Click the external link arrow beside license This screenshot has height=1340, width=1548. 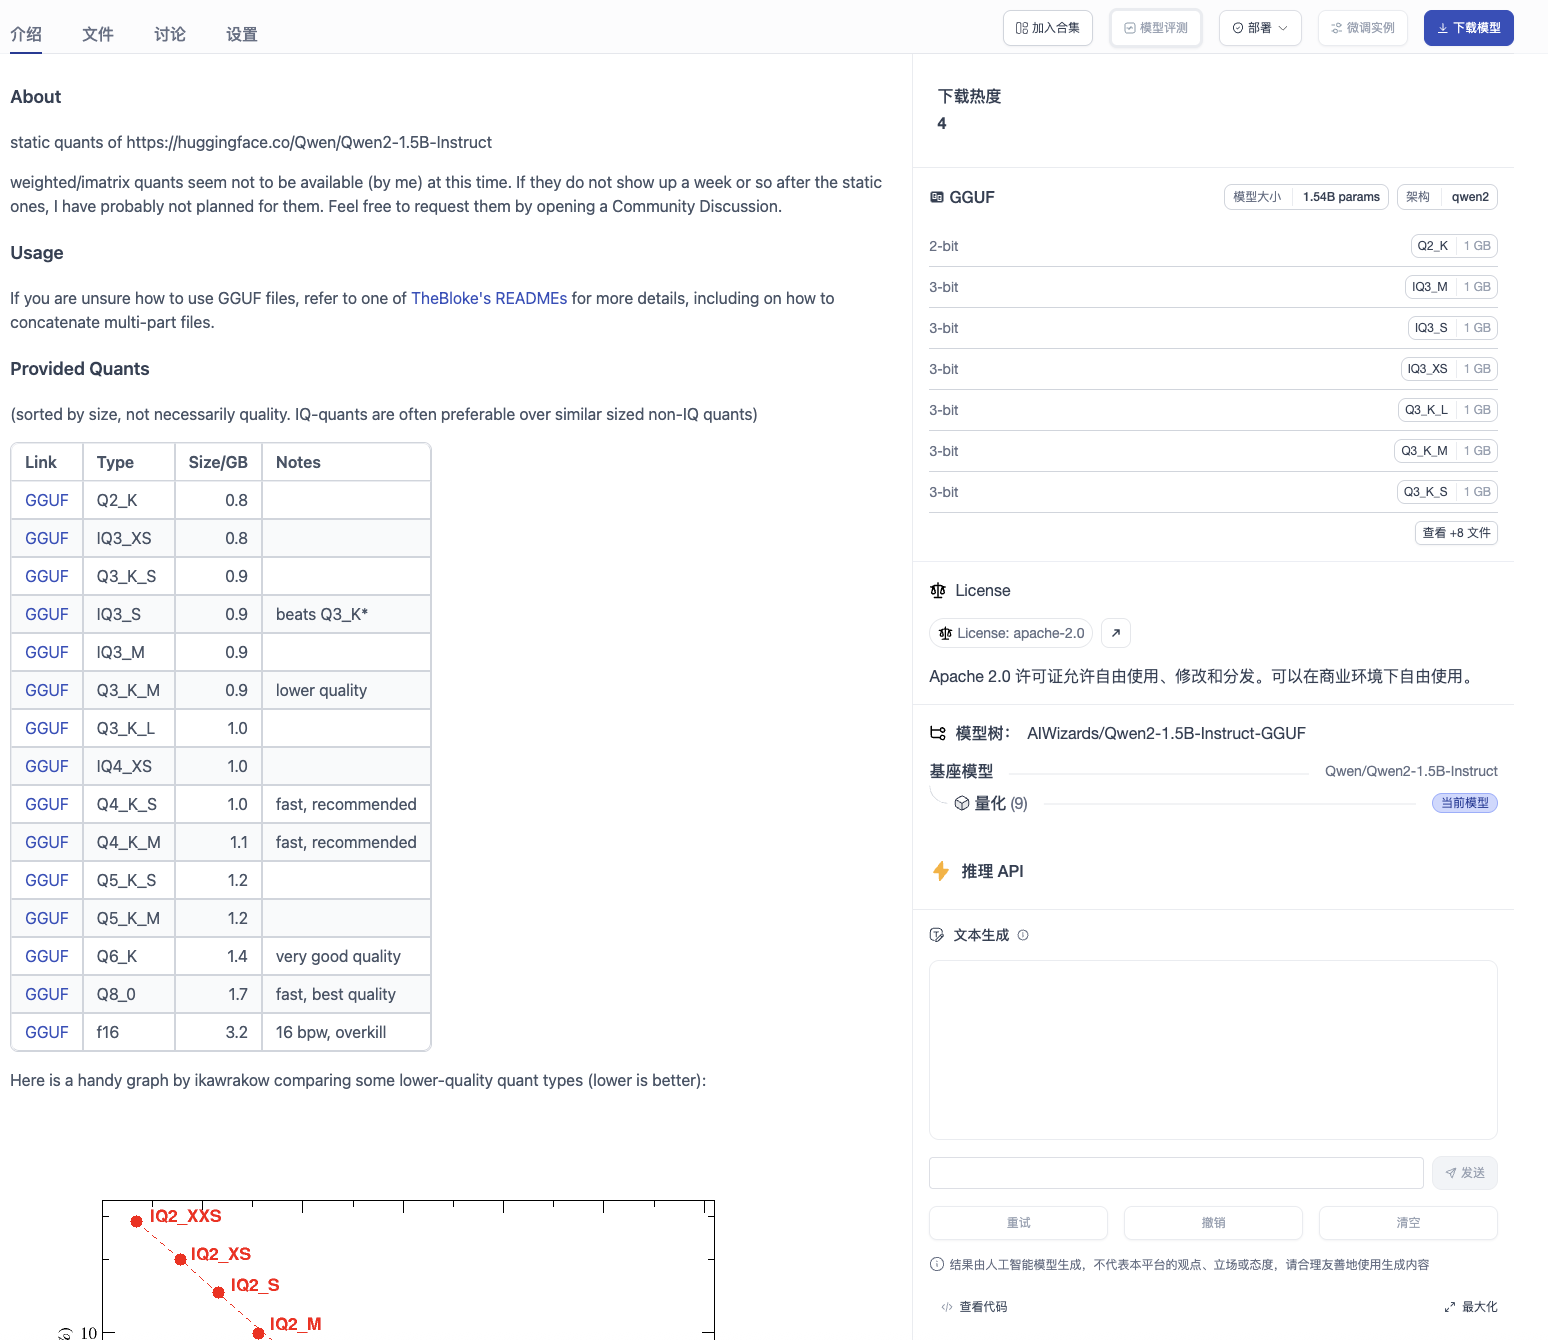(1115, 633)
